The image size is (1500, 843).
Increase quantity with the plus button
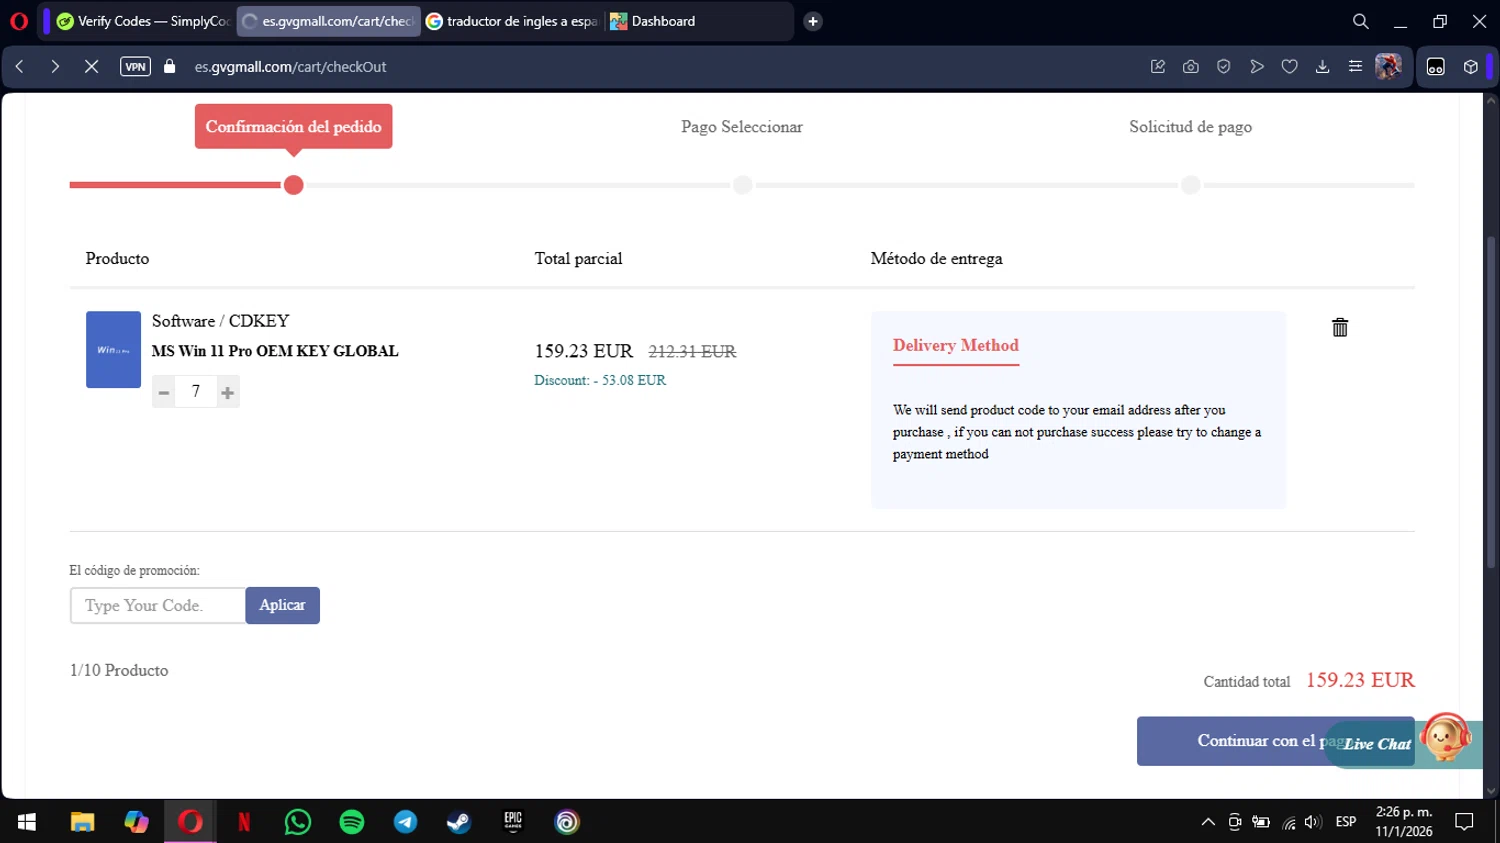(228, 392)
